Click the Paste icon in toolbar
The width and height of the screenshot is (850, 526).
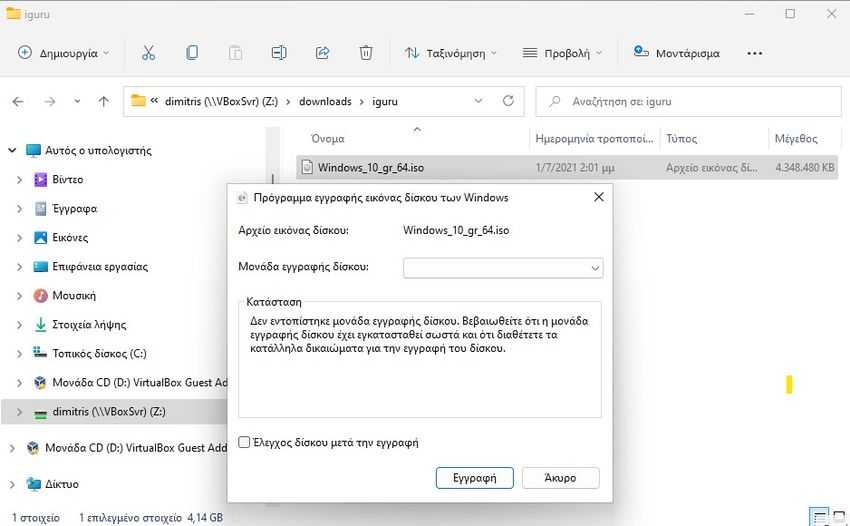(x=235, y=53)
